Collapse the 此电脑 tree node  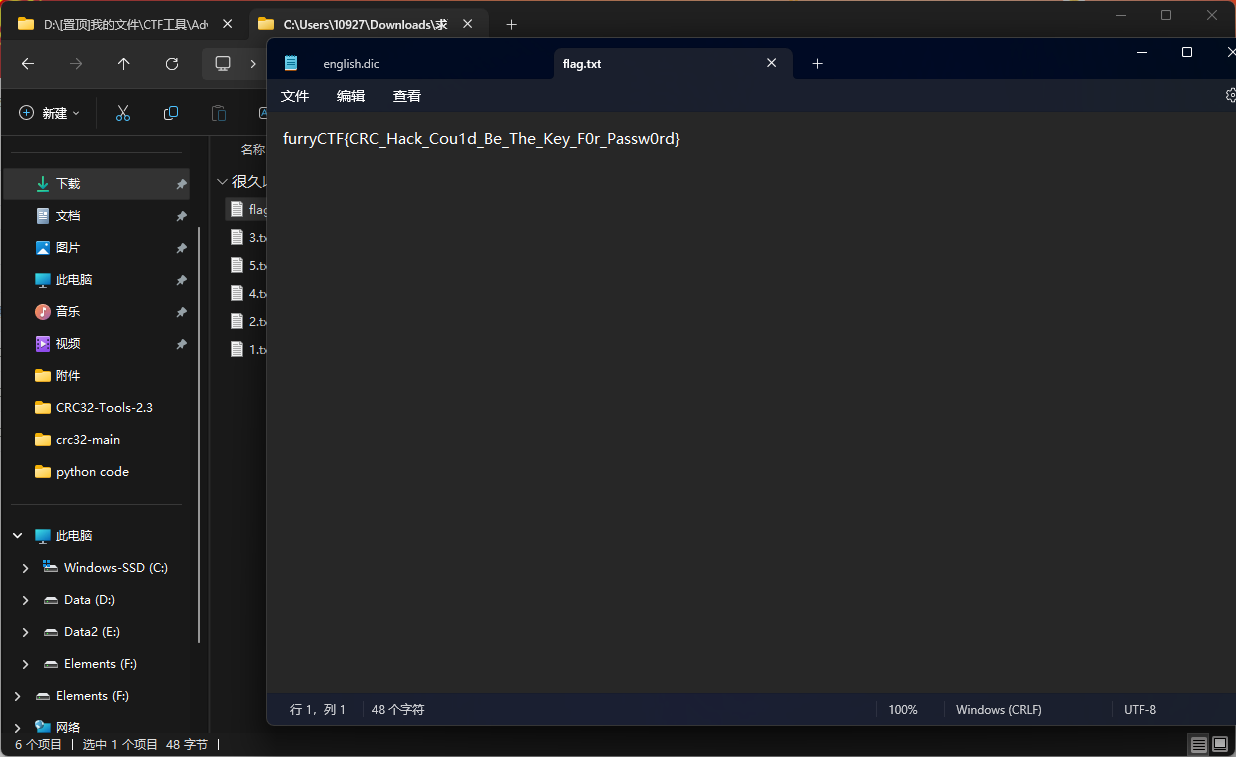17,536
